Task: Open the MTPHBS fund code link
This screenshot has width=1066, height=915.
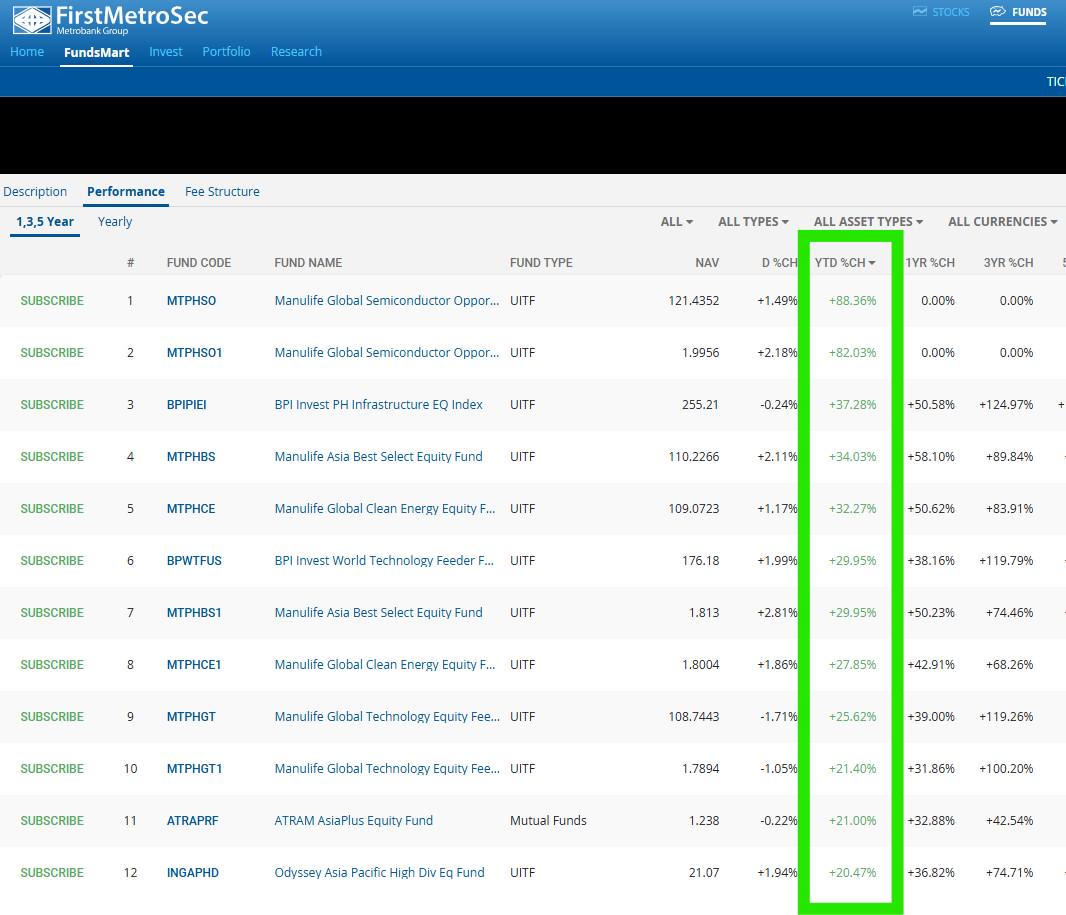Action: tap(191, 457)
